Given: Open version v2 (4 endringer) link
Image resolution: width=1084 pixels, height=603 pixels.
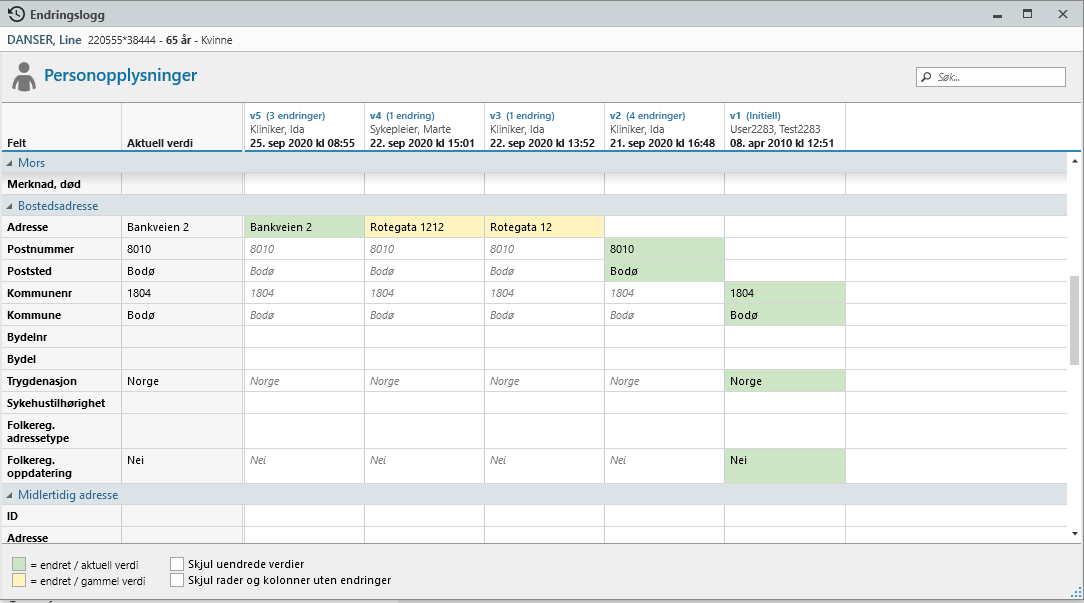Looking at the screenshot, I should tap(647, 116).
